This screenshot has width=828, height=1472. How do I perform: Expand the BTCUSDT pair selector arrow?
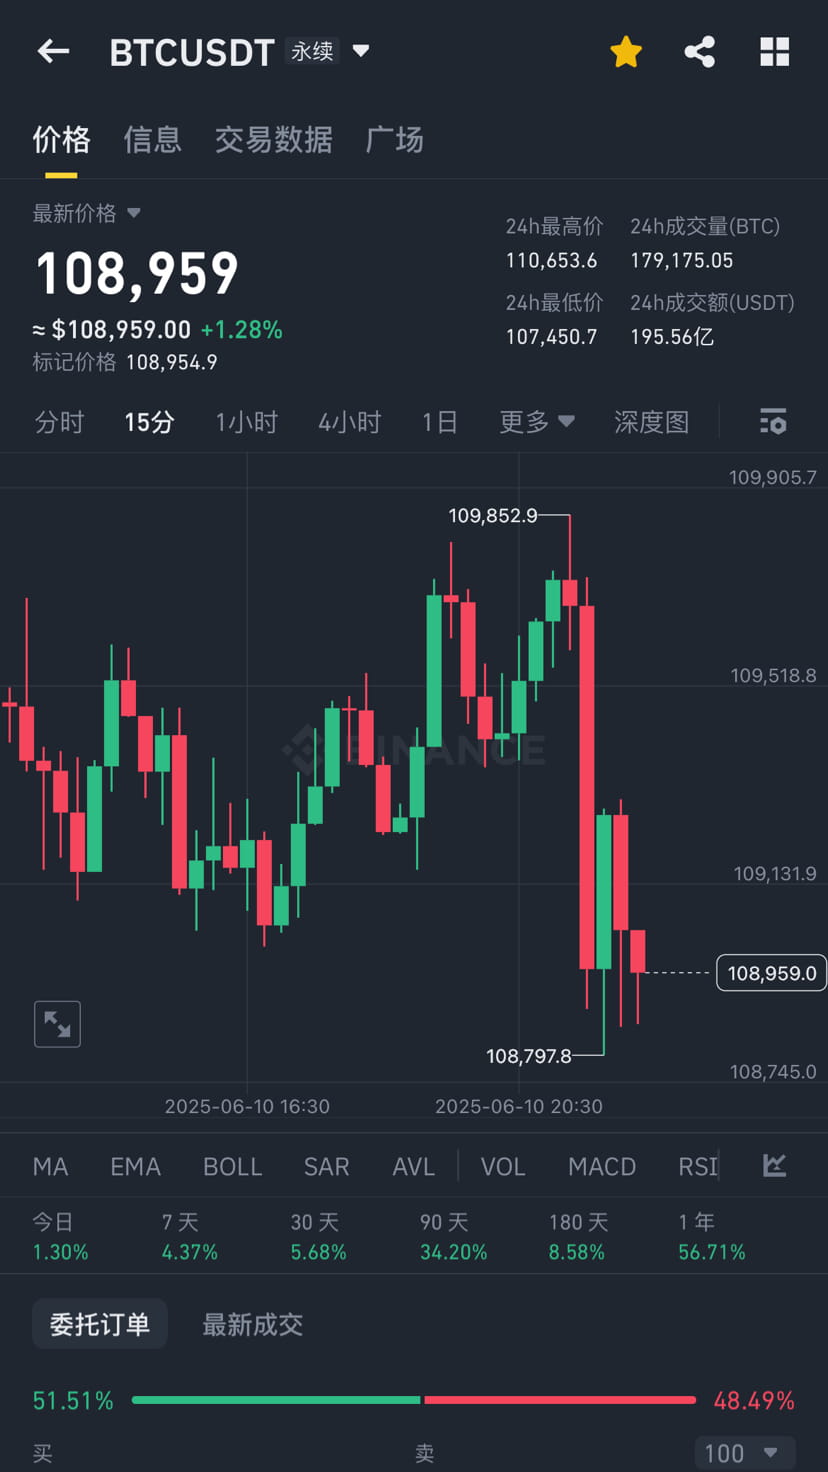coord(361,51)
